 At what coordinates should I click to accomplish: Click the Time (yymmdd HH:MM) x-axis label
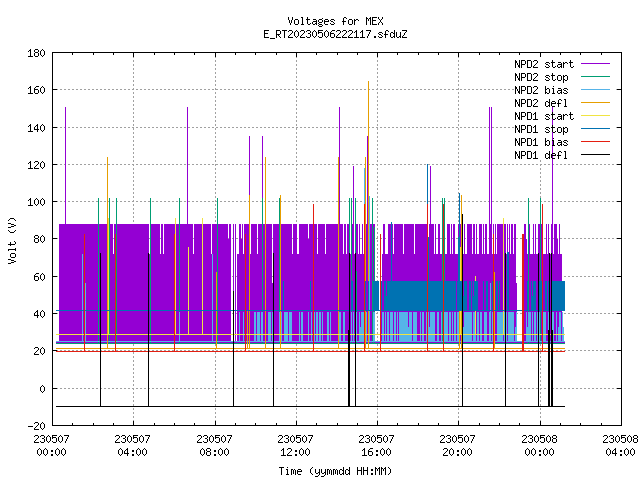(x=336, y=471)
